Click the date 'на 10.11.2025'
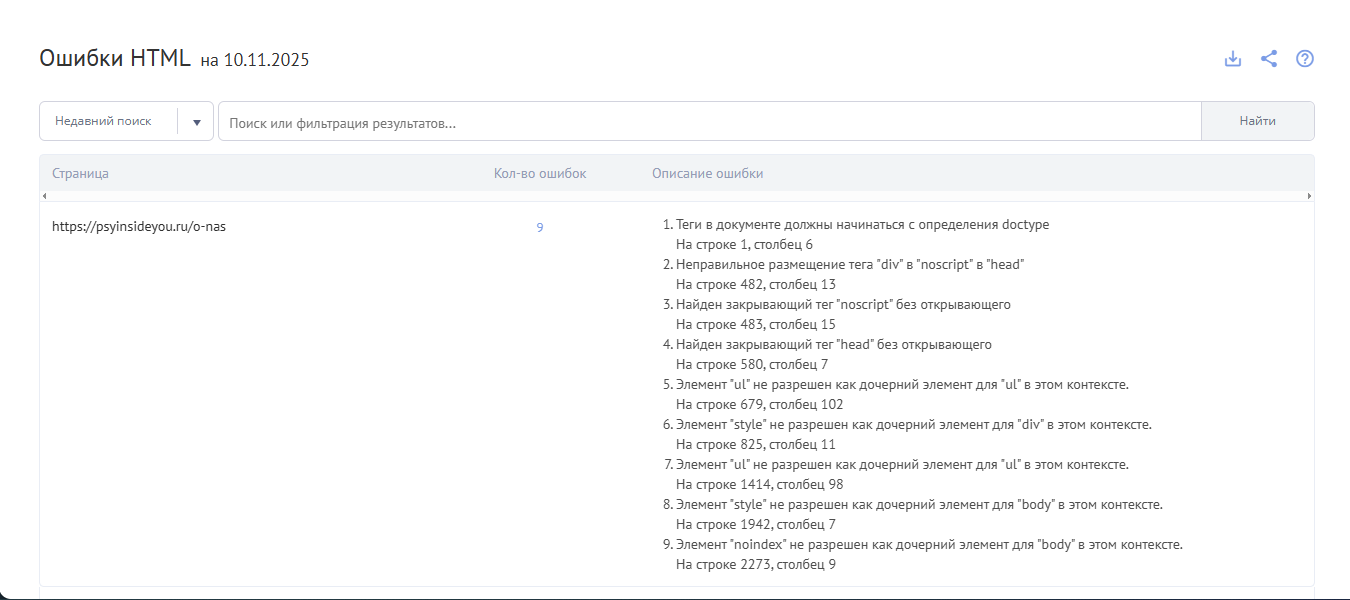Image resolution: width=1350 pixels, height=600 pixels. pyautogui.click(x=255, y=61)
